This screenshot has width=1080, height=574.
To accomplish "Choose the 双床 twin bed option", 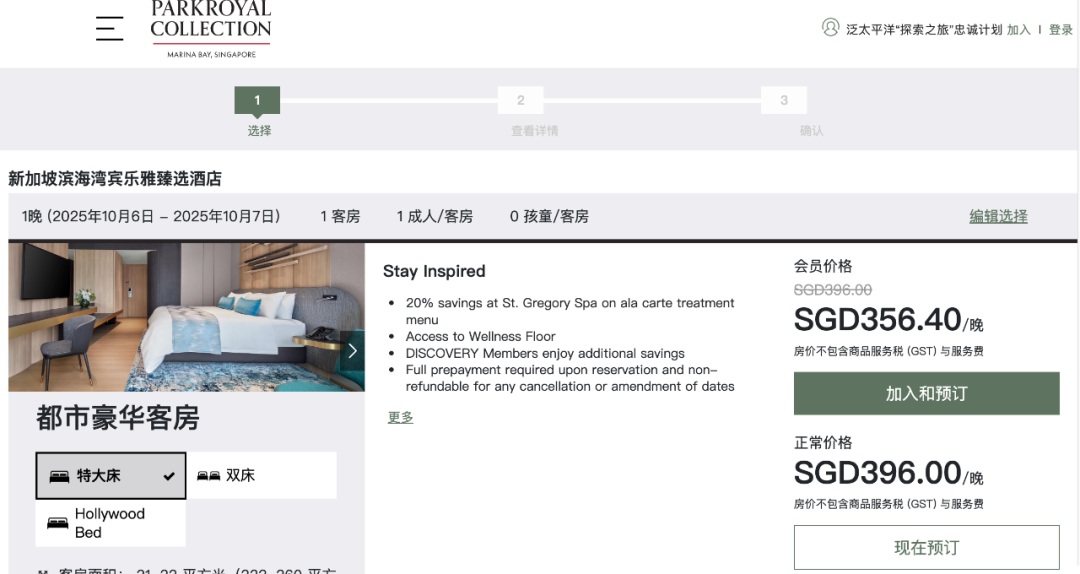I will (x=262, y=475).
